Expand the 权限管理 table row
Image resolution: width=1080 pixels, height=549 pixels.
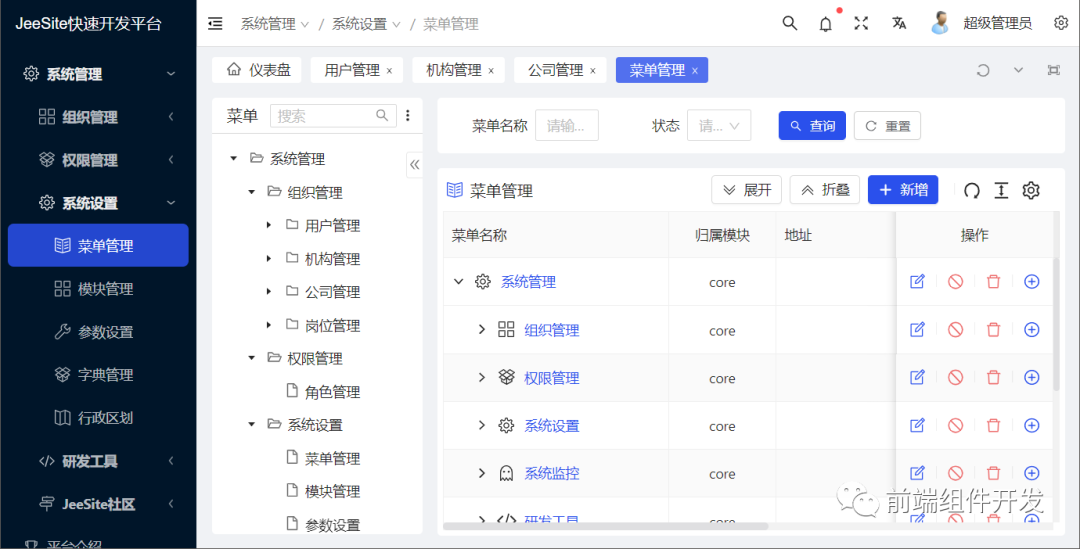pyautogui.click(x=482, y=377)
